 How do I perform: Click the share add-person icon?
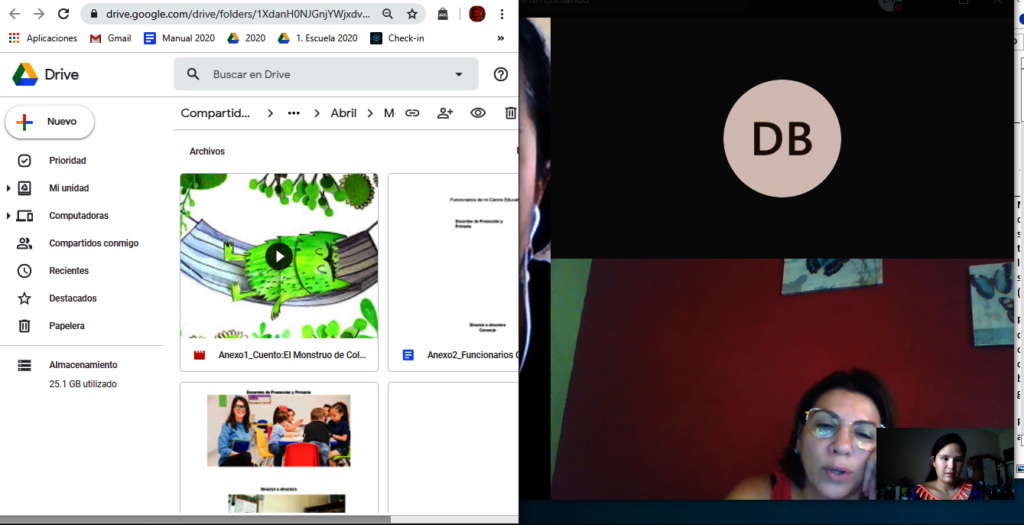[445, 113]
